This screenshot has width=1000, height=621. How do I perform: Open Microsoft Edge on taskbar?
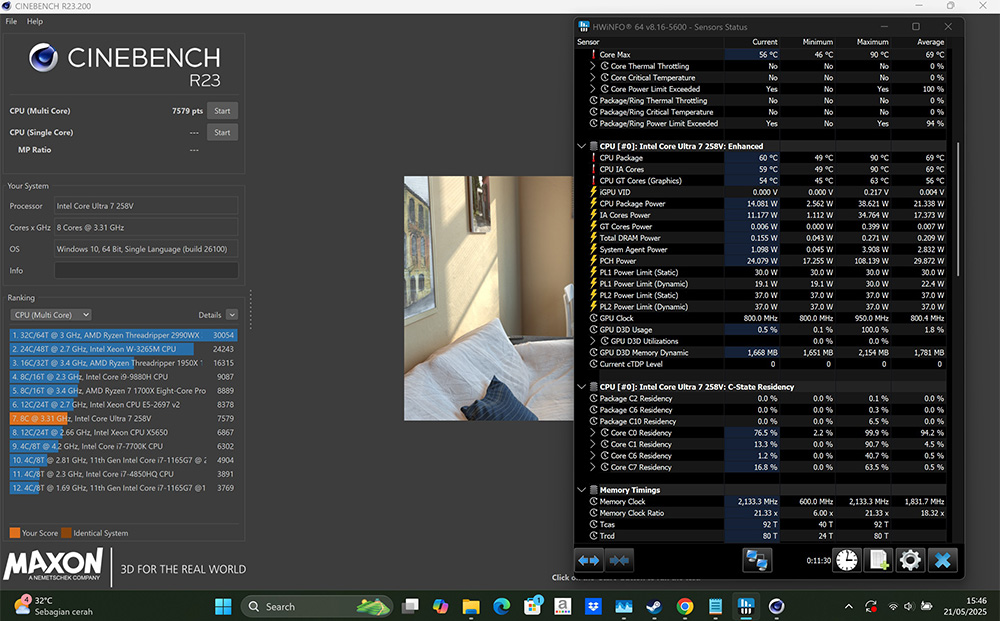501,606
